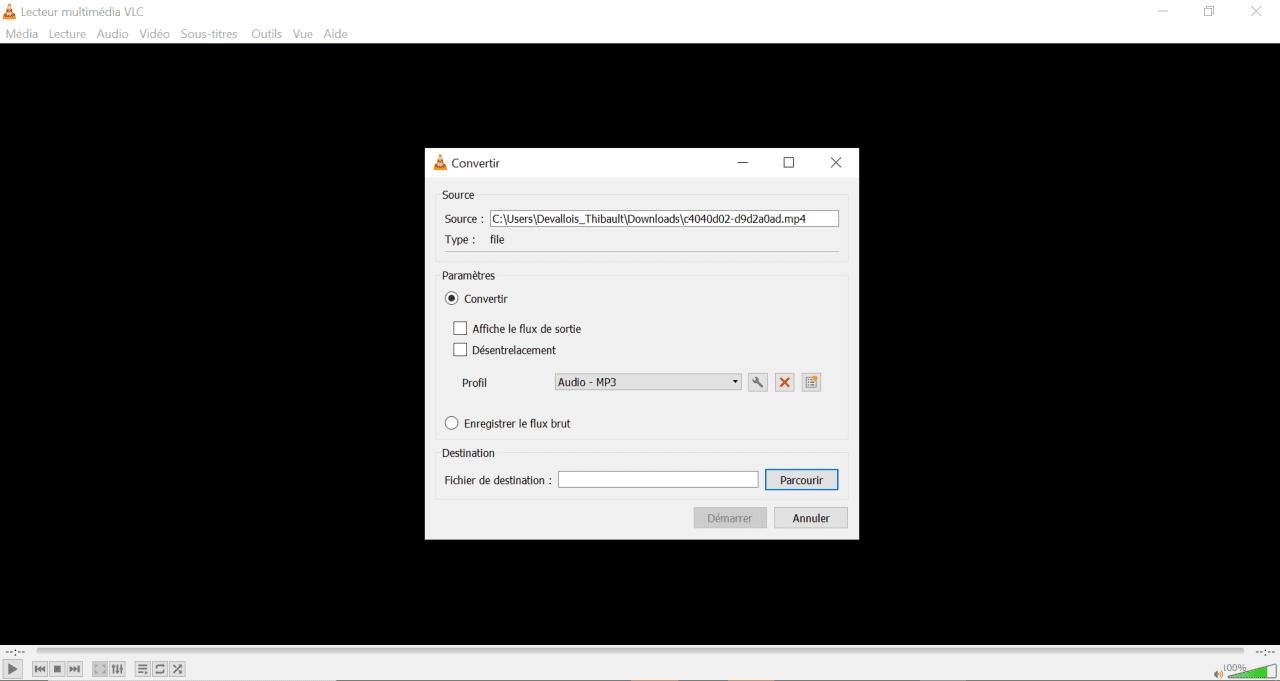1280x681 pixels.
Task: Delete selected profile with red X icon
Action: [x=785, y=382]
